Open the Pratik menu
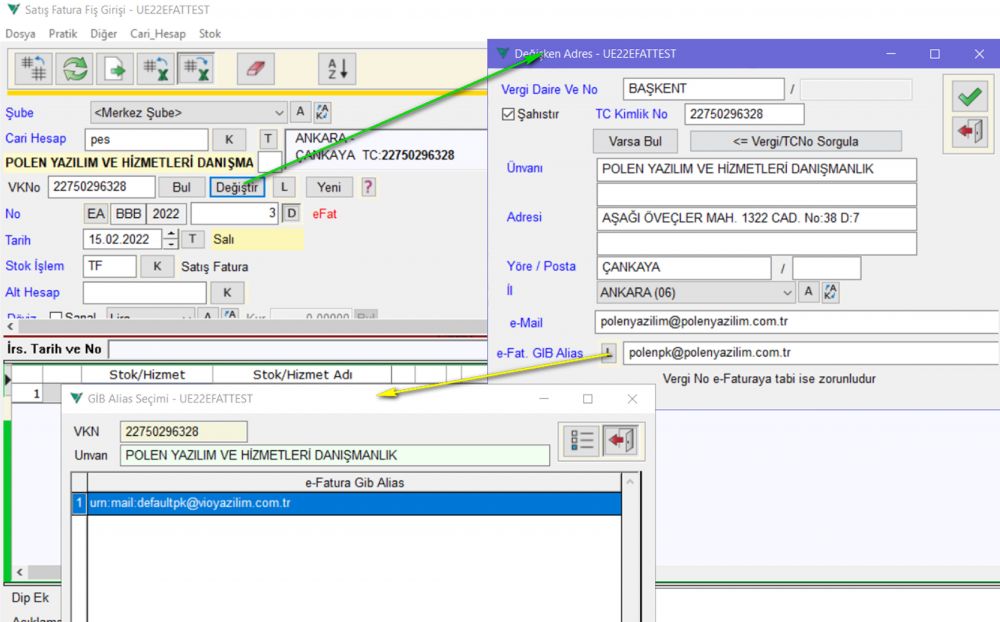The image size is (1000, 622). 62,33
